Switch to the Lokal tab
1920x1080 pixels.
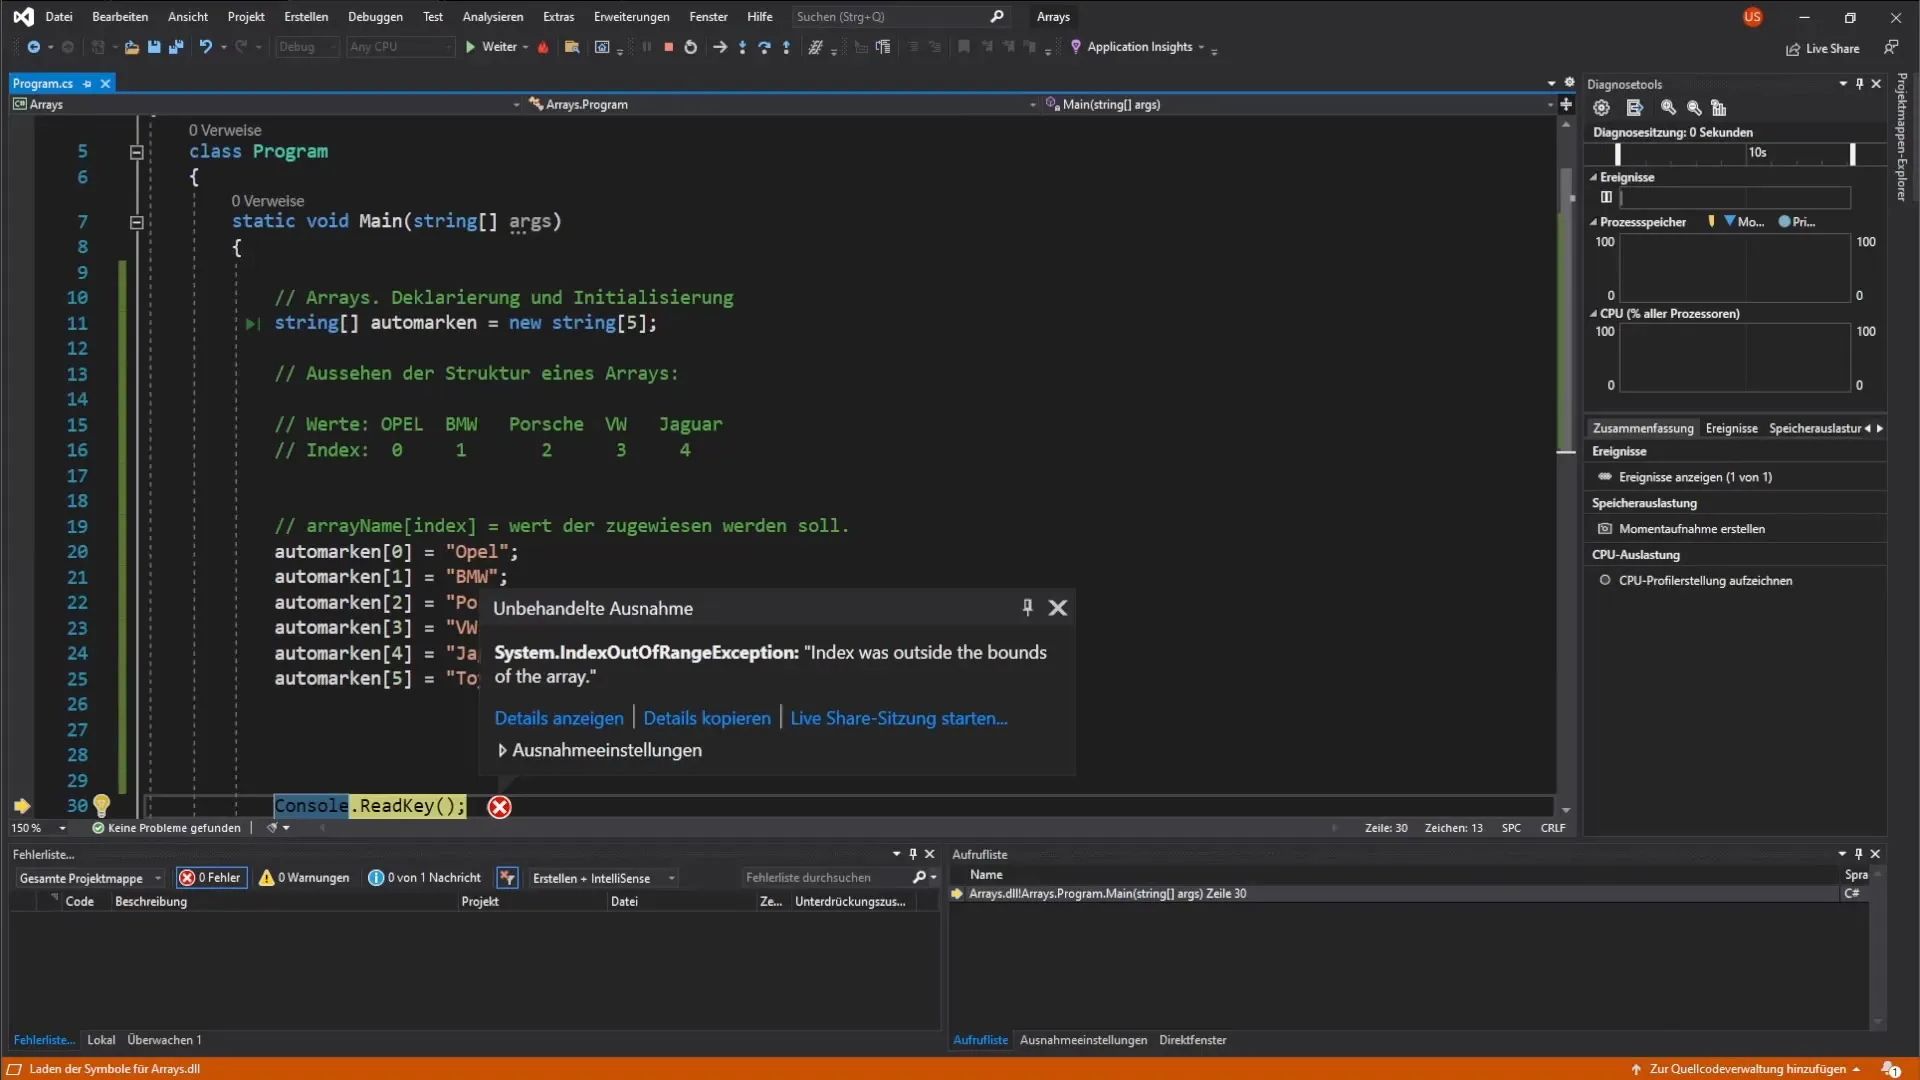[101, 1040]
